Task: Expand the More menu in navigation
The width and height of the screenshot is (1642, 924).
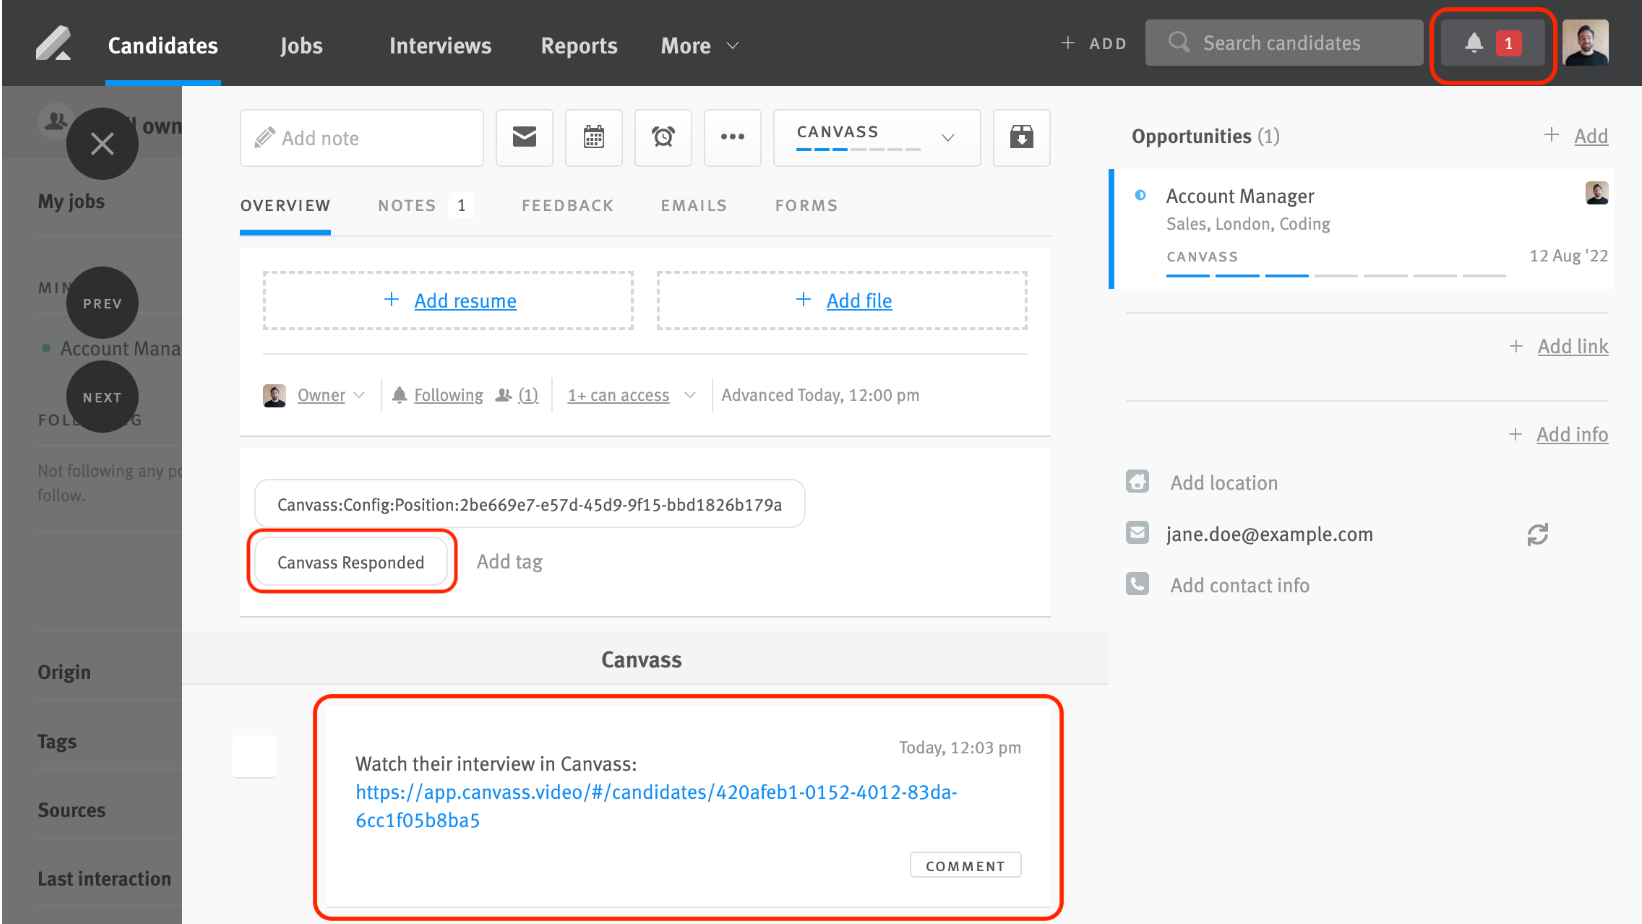Action: [x=699, y=46]
